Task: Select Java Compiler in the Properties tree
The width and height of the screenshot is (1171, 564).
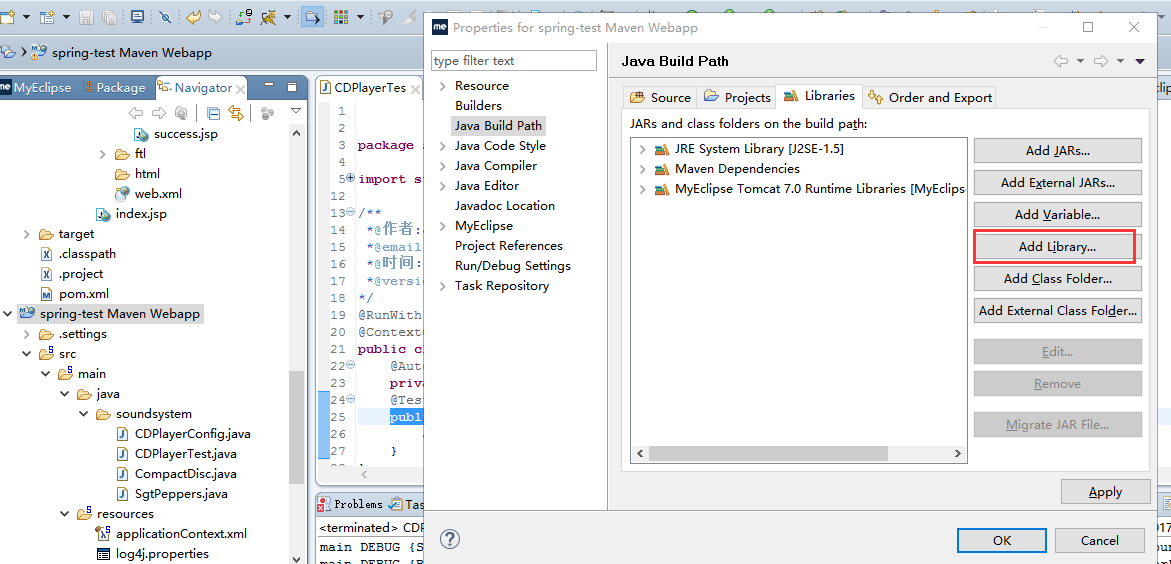Action: click(x=496, y=166)
